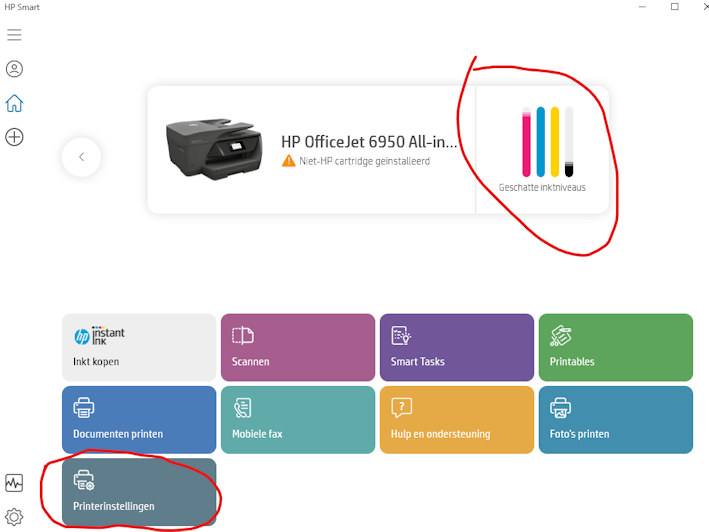Open Geschatte inktniveaus label

click(x=542, y=187)
